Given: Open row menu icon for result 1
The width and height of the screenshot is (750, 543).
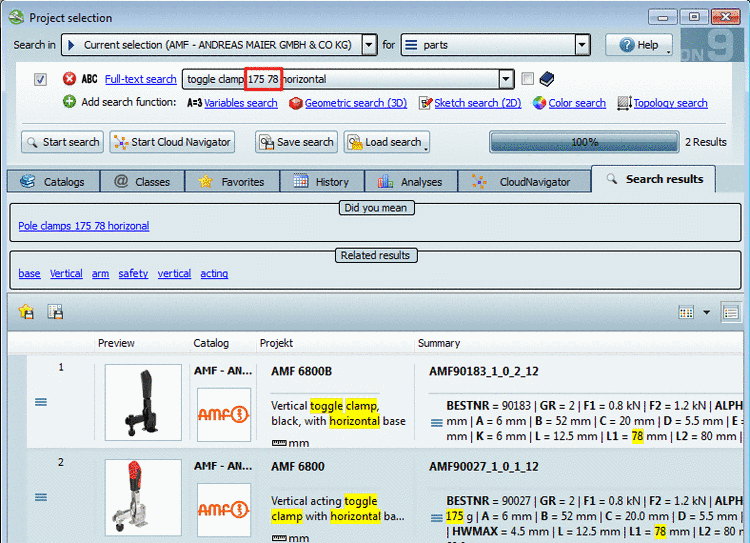Looking at the screenshot, I should (41, 402).
